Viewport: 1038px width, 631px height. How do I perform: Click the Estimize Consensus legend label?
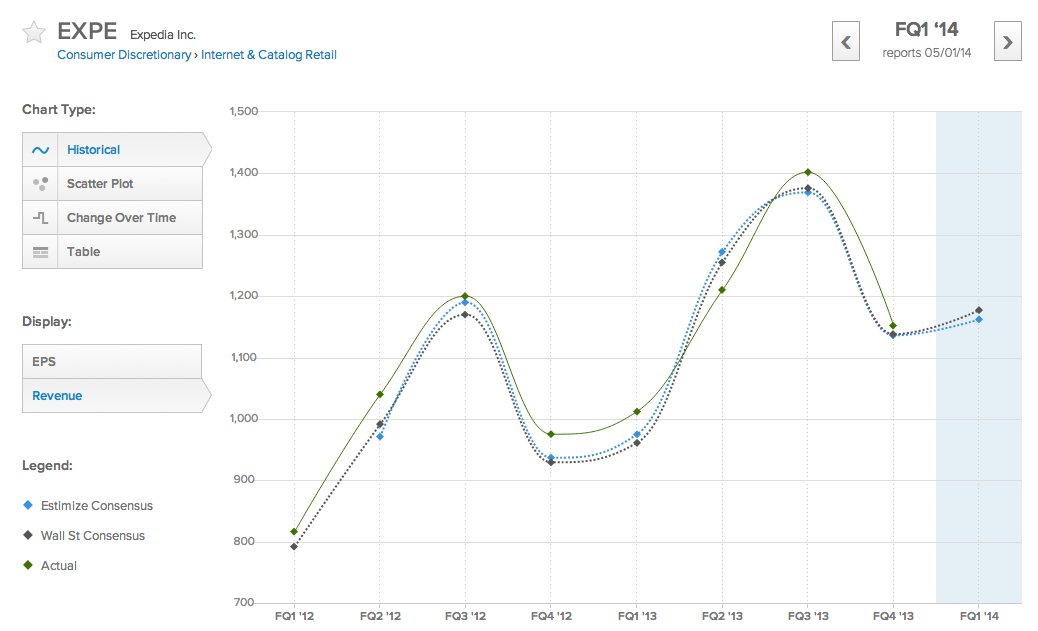click(x=97, y=505)
